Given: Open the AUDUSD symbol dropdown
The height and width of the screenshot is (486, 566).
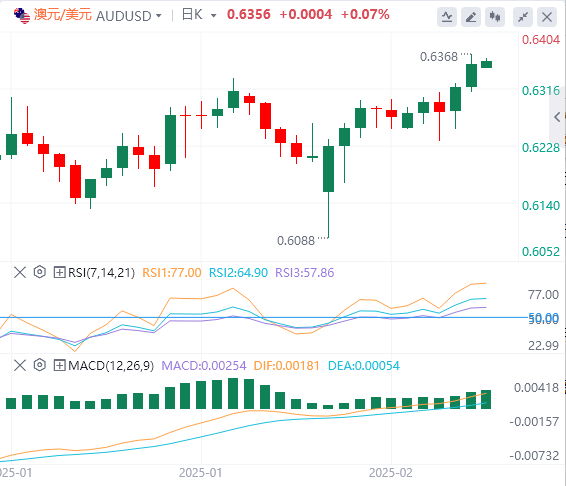Looking at the screenshot, I should 129,16.
